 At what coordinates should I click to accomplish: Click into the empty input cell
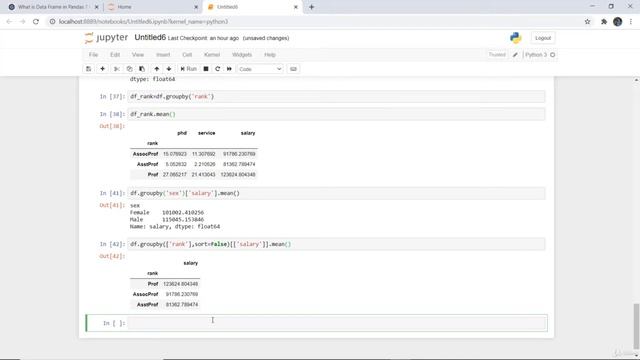(337, 323)
